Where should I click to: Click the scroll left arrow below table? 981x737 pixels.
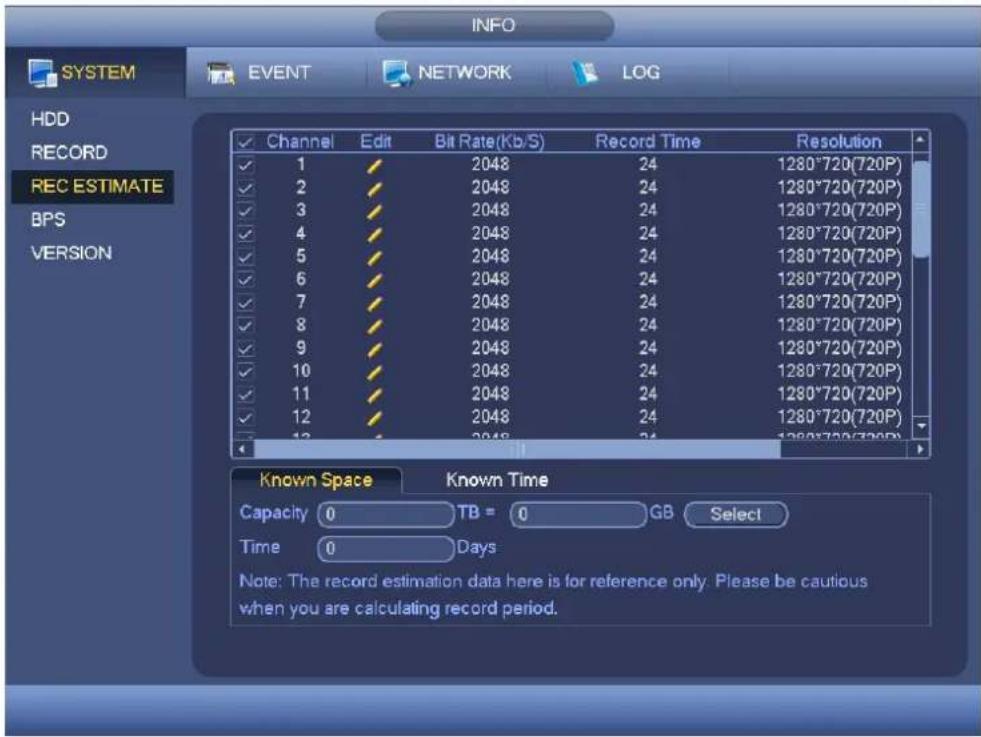coord(243,449)
